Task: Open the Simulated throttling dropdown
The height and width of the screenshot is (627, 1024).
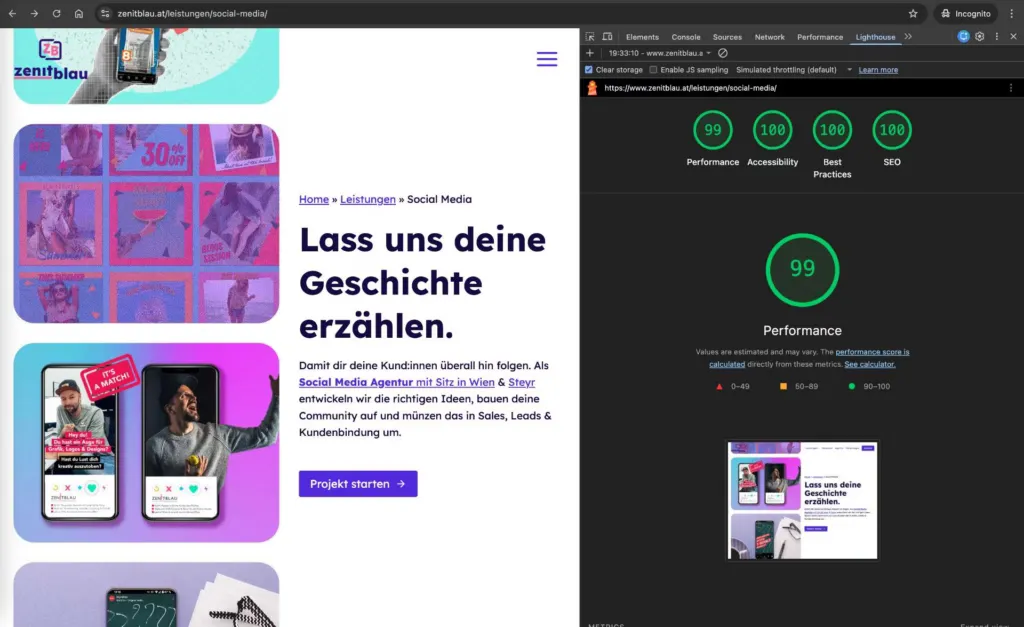Action: point(794,70)
